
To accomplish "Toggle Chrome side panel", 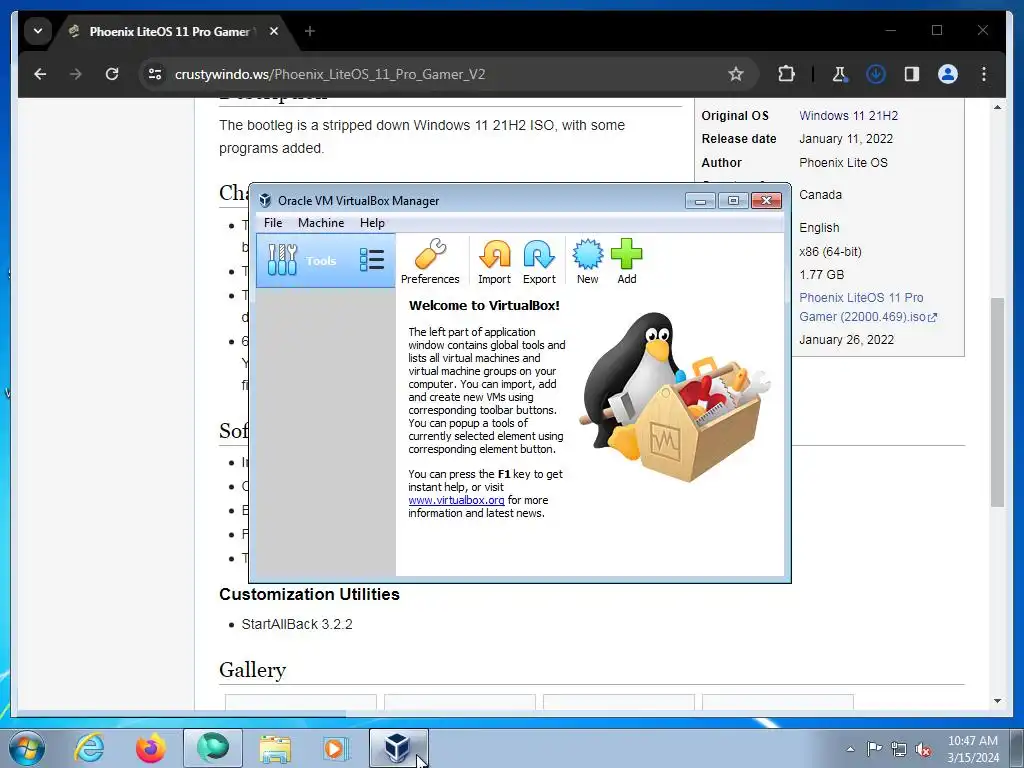I will pos(912,74).
